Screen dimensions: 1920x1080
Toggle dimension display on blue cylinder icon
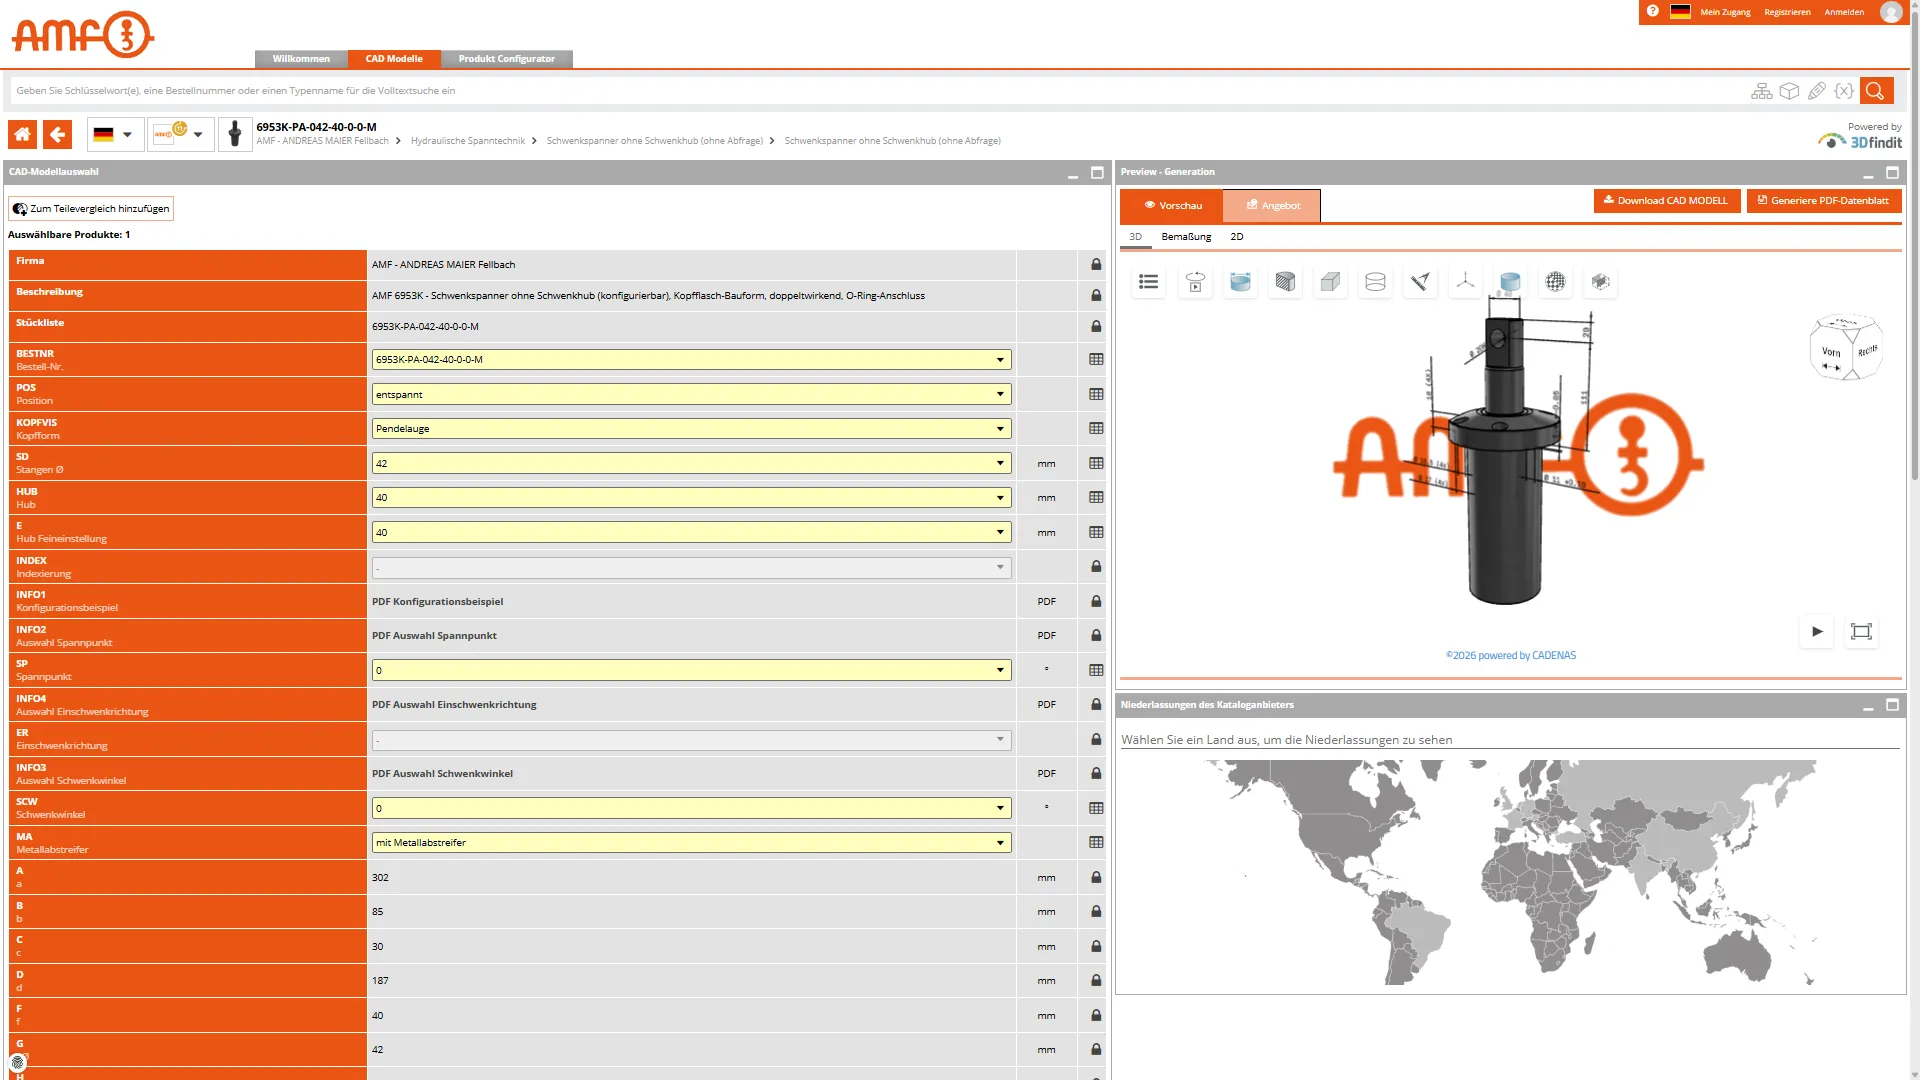[1240, 282]
